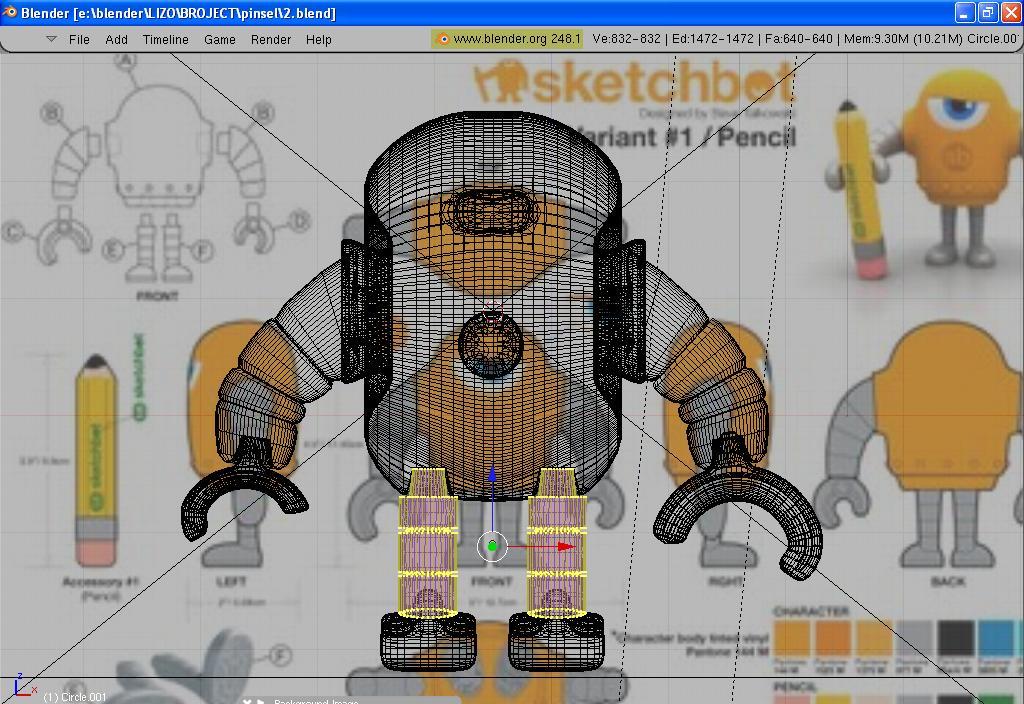Open the Render menu

[270, 40]
